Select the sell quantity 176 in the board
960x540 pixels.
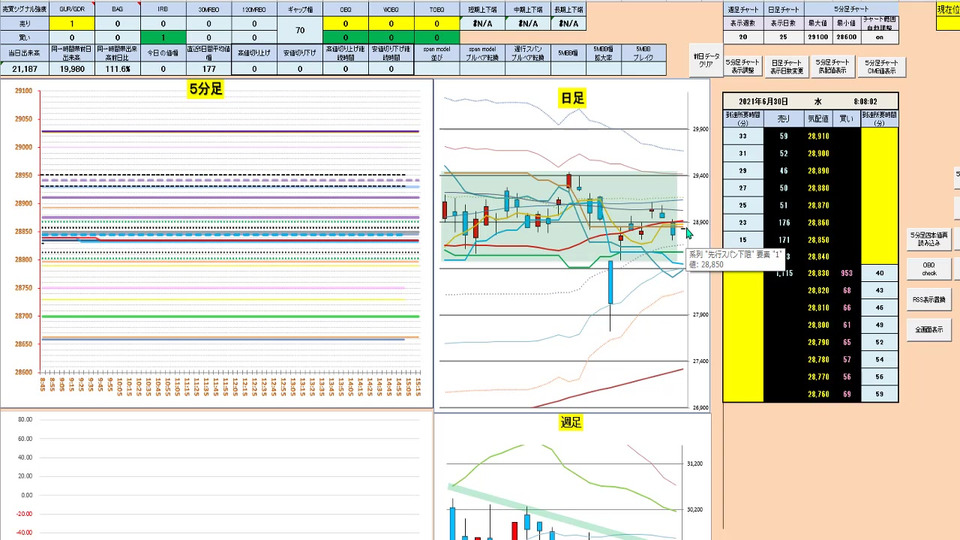(x=784, y=222)
